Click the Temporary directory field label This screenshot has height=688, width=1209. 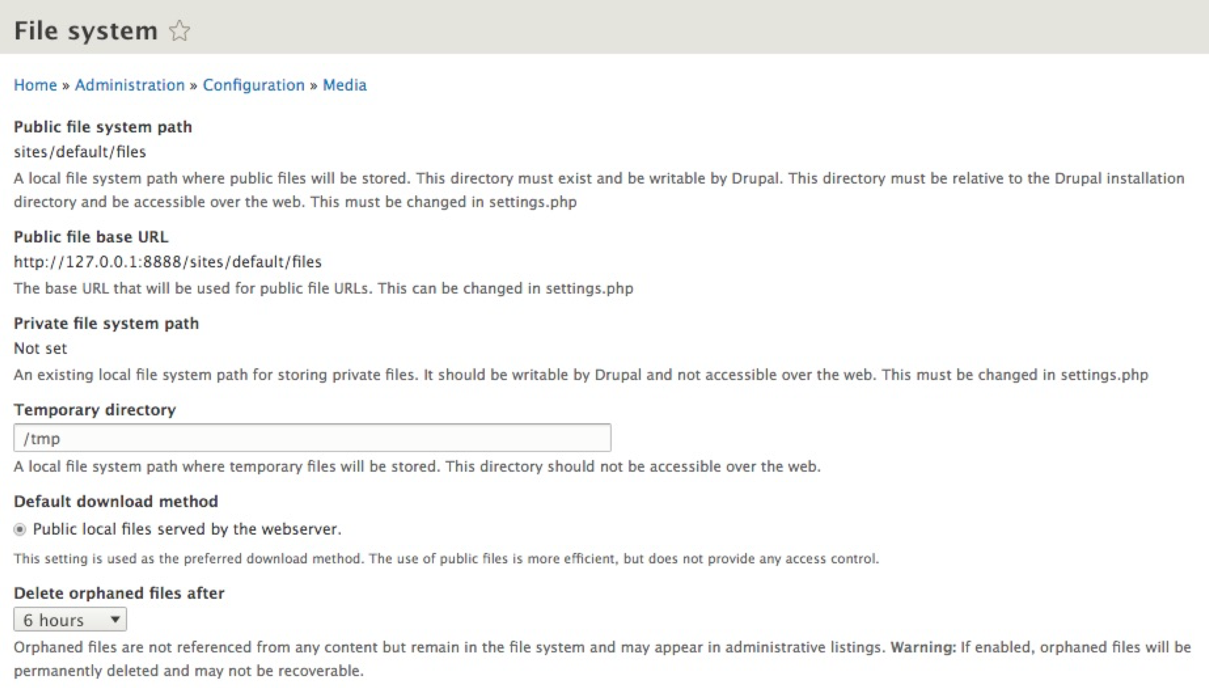click(95, 409)
